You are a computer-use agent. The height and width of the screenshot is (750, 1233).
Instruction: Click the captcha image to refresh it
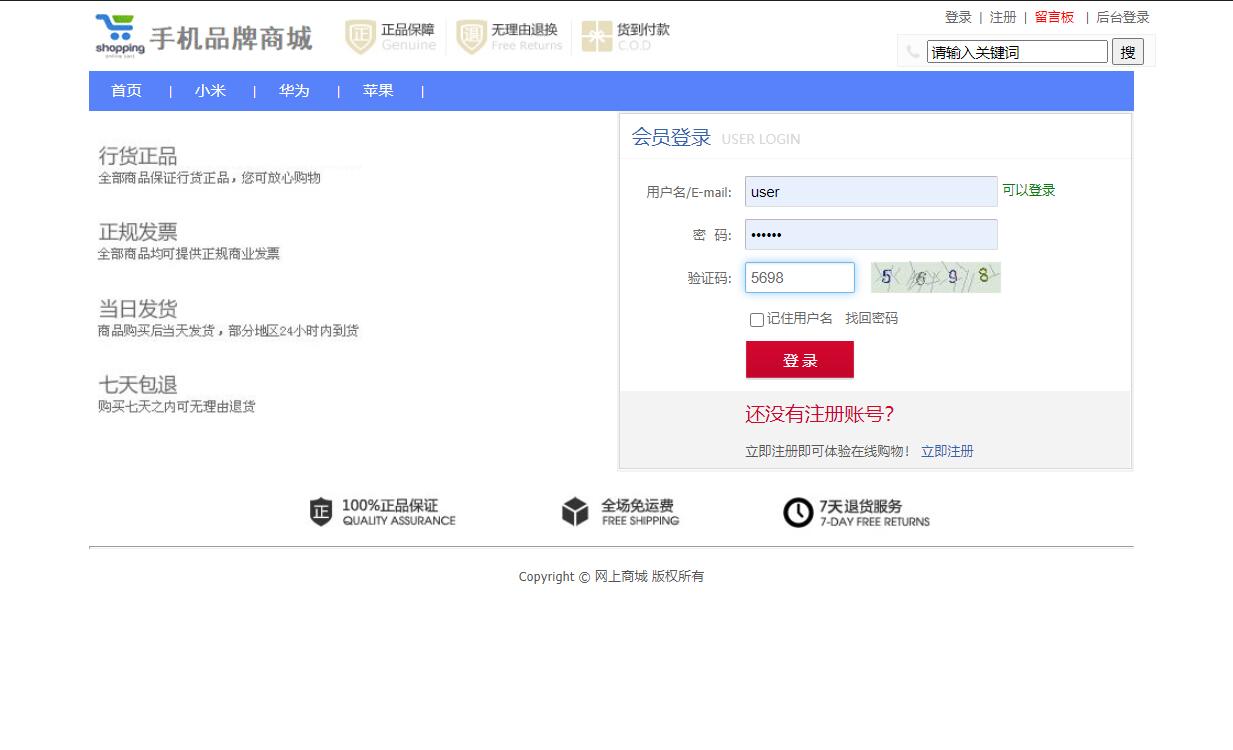click(x=936, y=277)
